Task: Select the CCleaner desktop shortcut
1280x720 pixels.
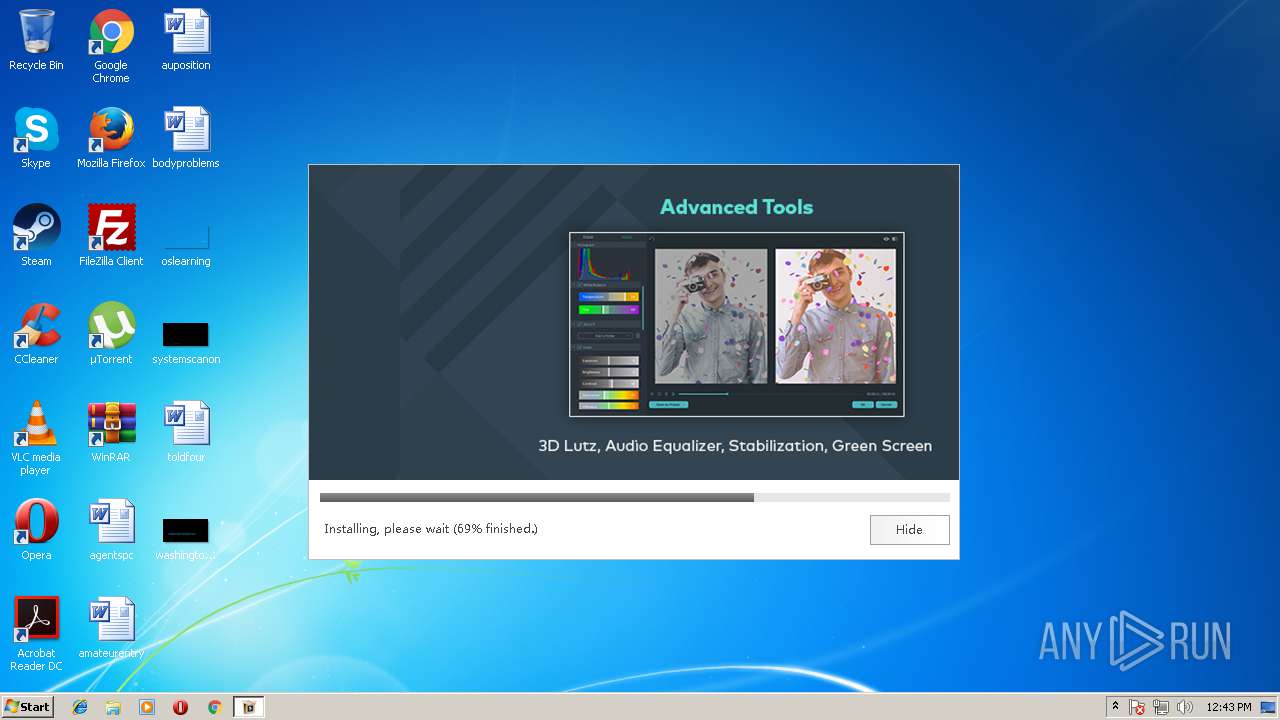Action: click(x=36, y=334)
